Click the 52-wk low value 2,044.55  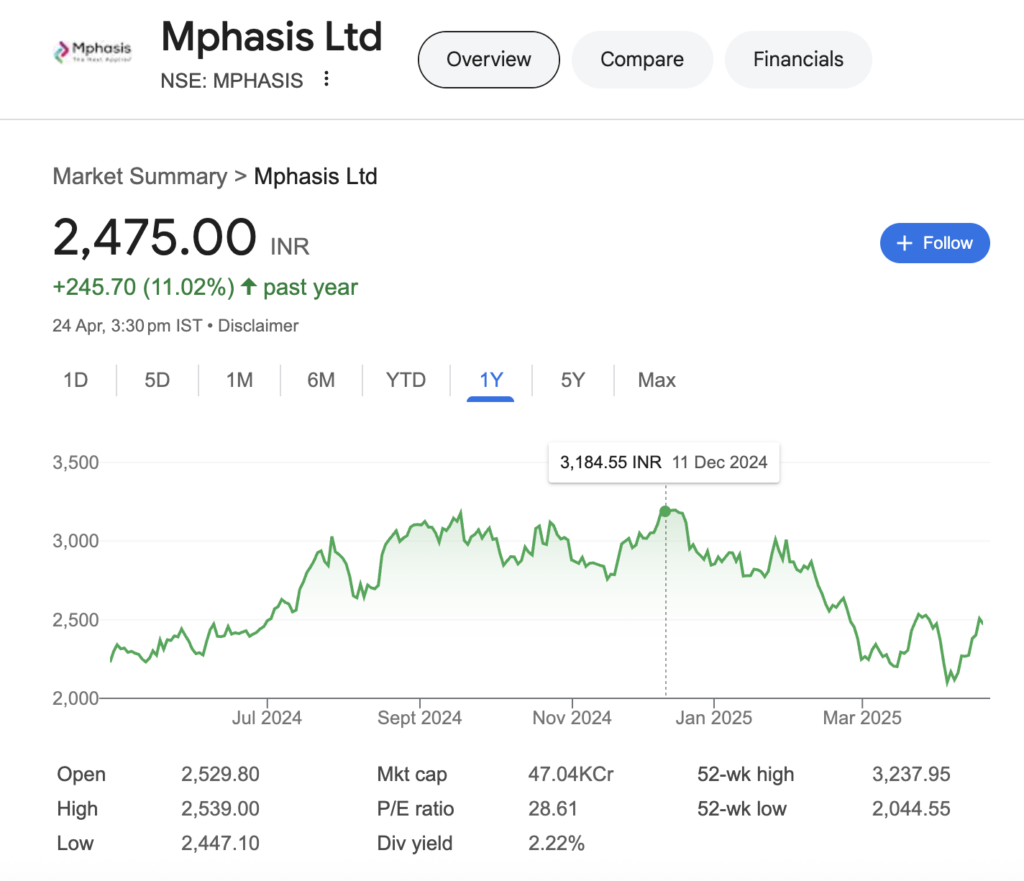click(911, 809)
